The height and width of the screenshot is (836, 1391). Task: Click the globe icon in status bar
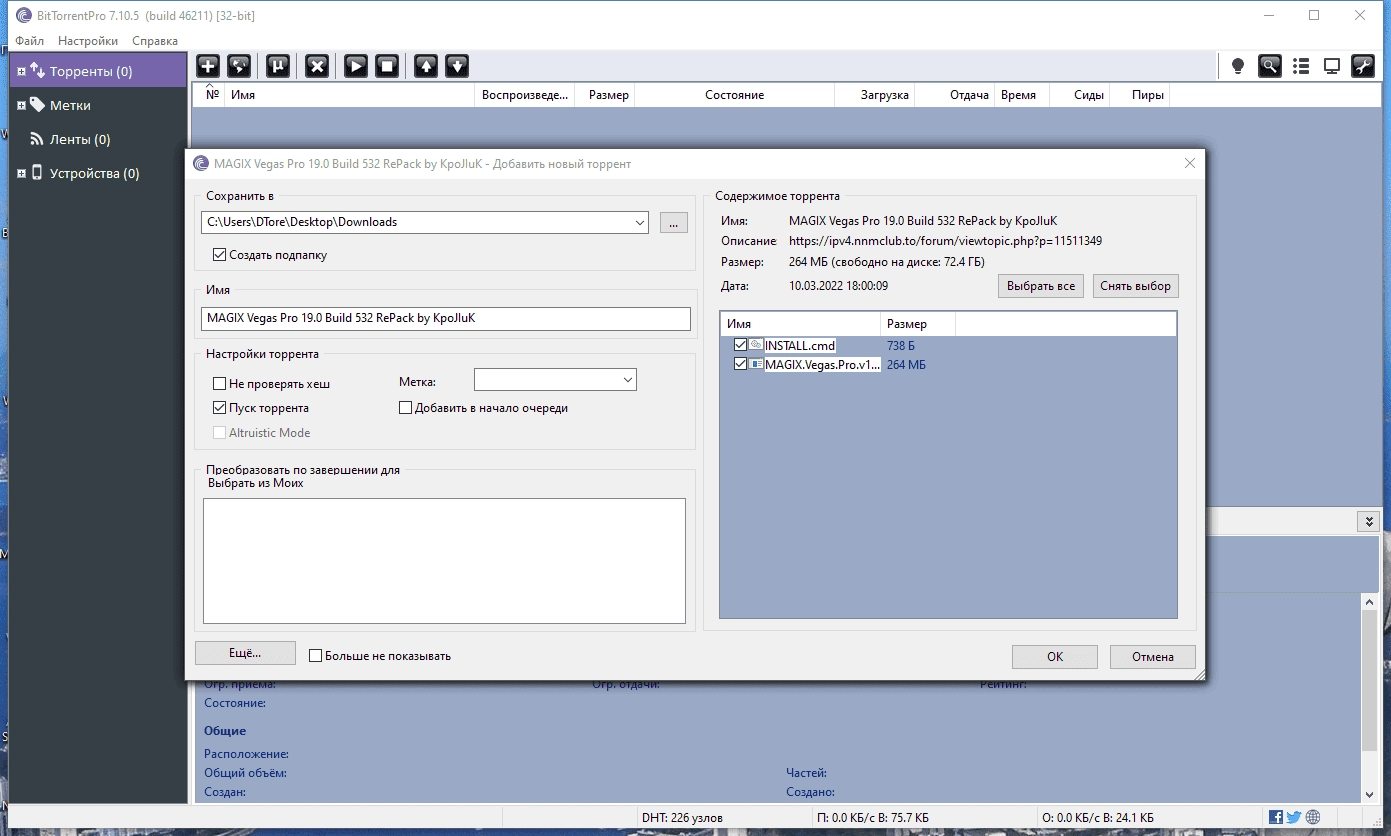click(1313, 817)
